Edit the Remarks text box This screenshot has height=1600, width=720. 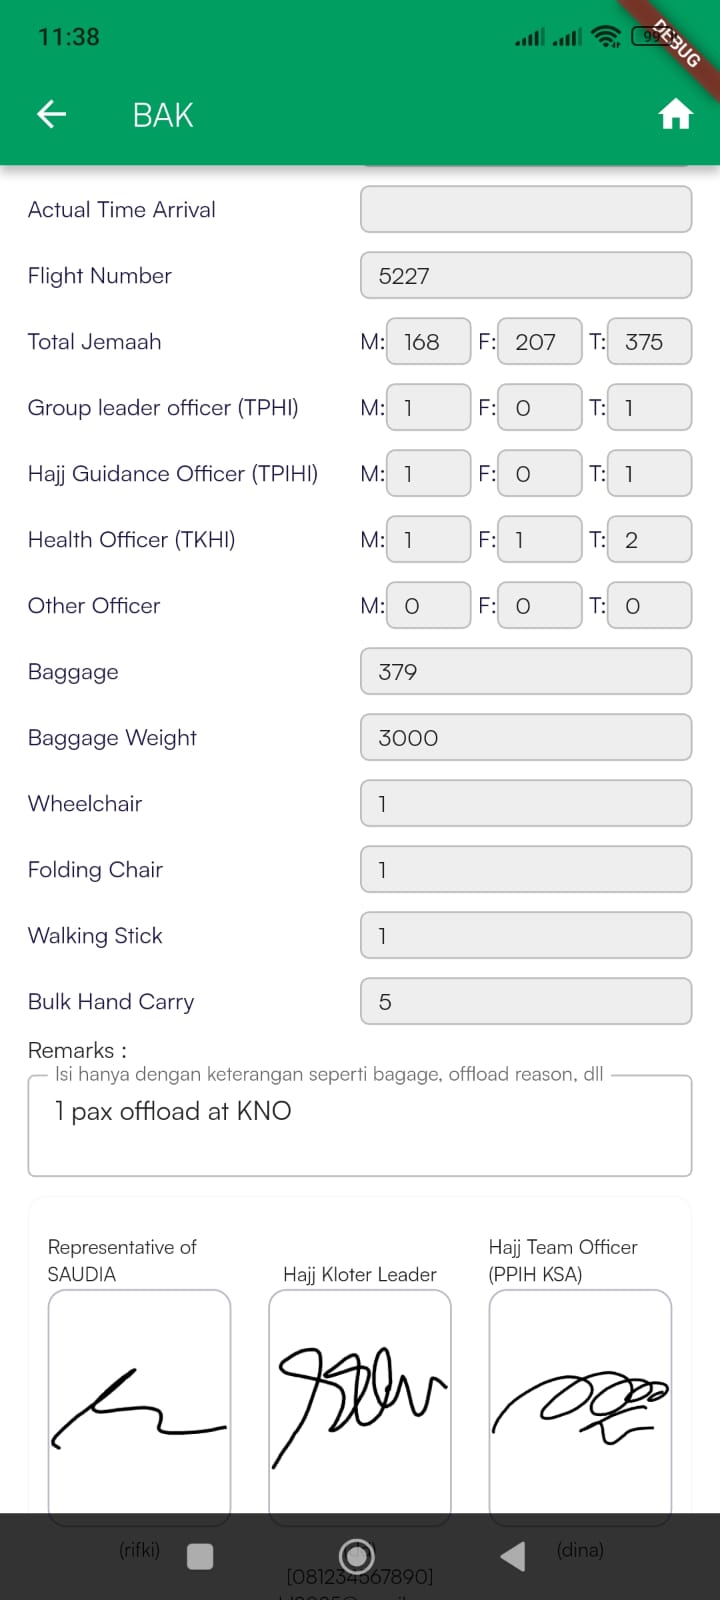click(x=360, y=1126)
